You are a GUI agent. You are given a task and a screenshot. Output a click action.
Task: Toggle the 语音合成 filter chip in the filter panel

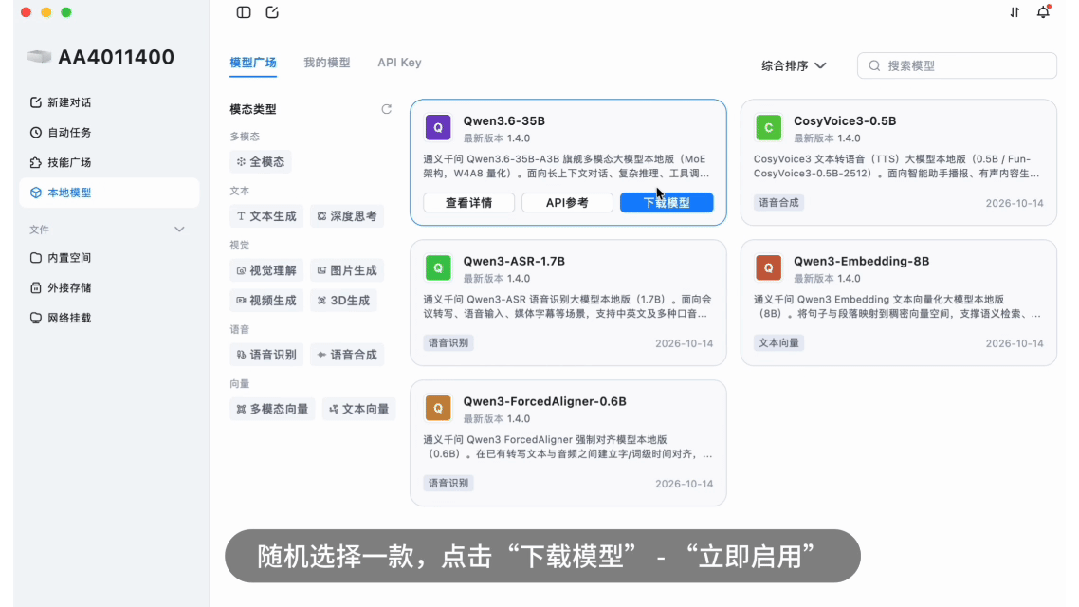coord(347,354)
